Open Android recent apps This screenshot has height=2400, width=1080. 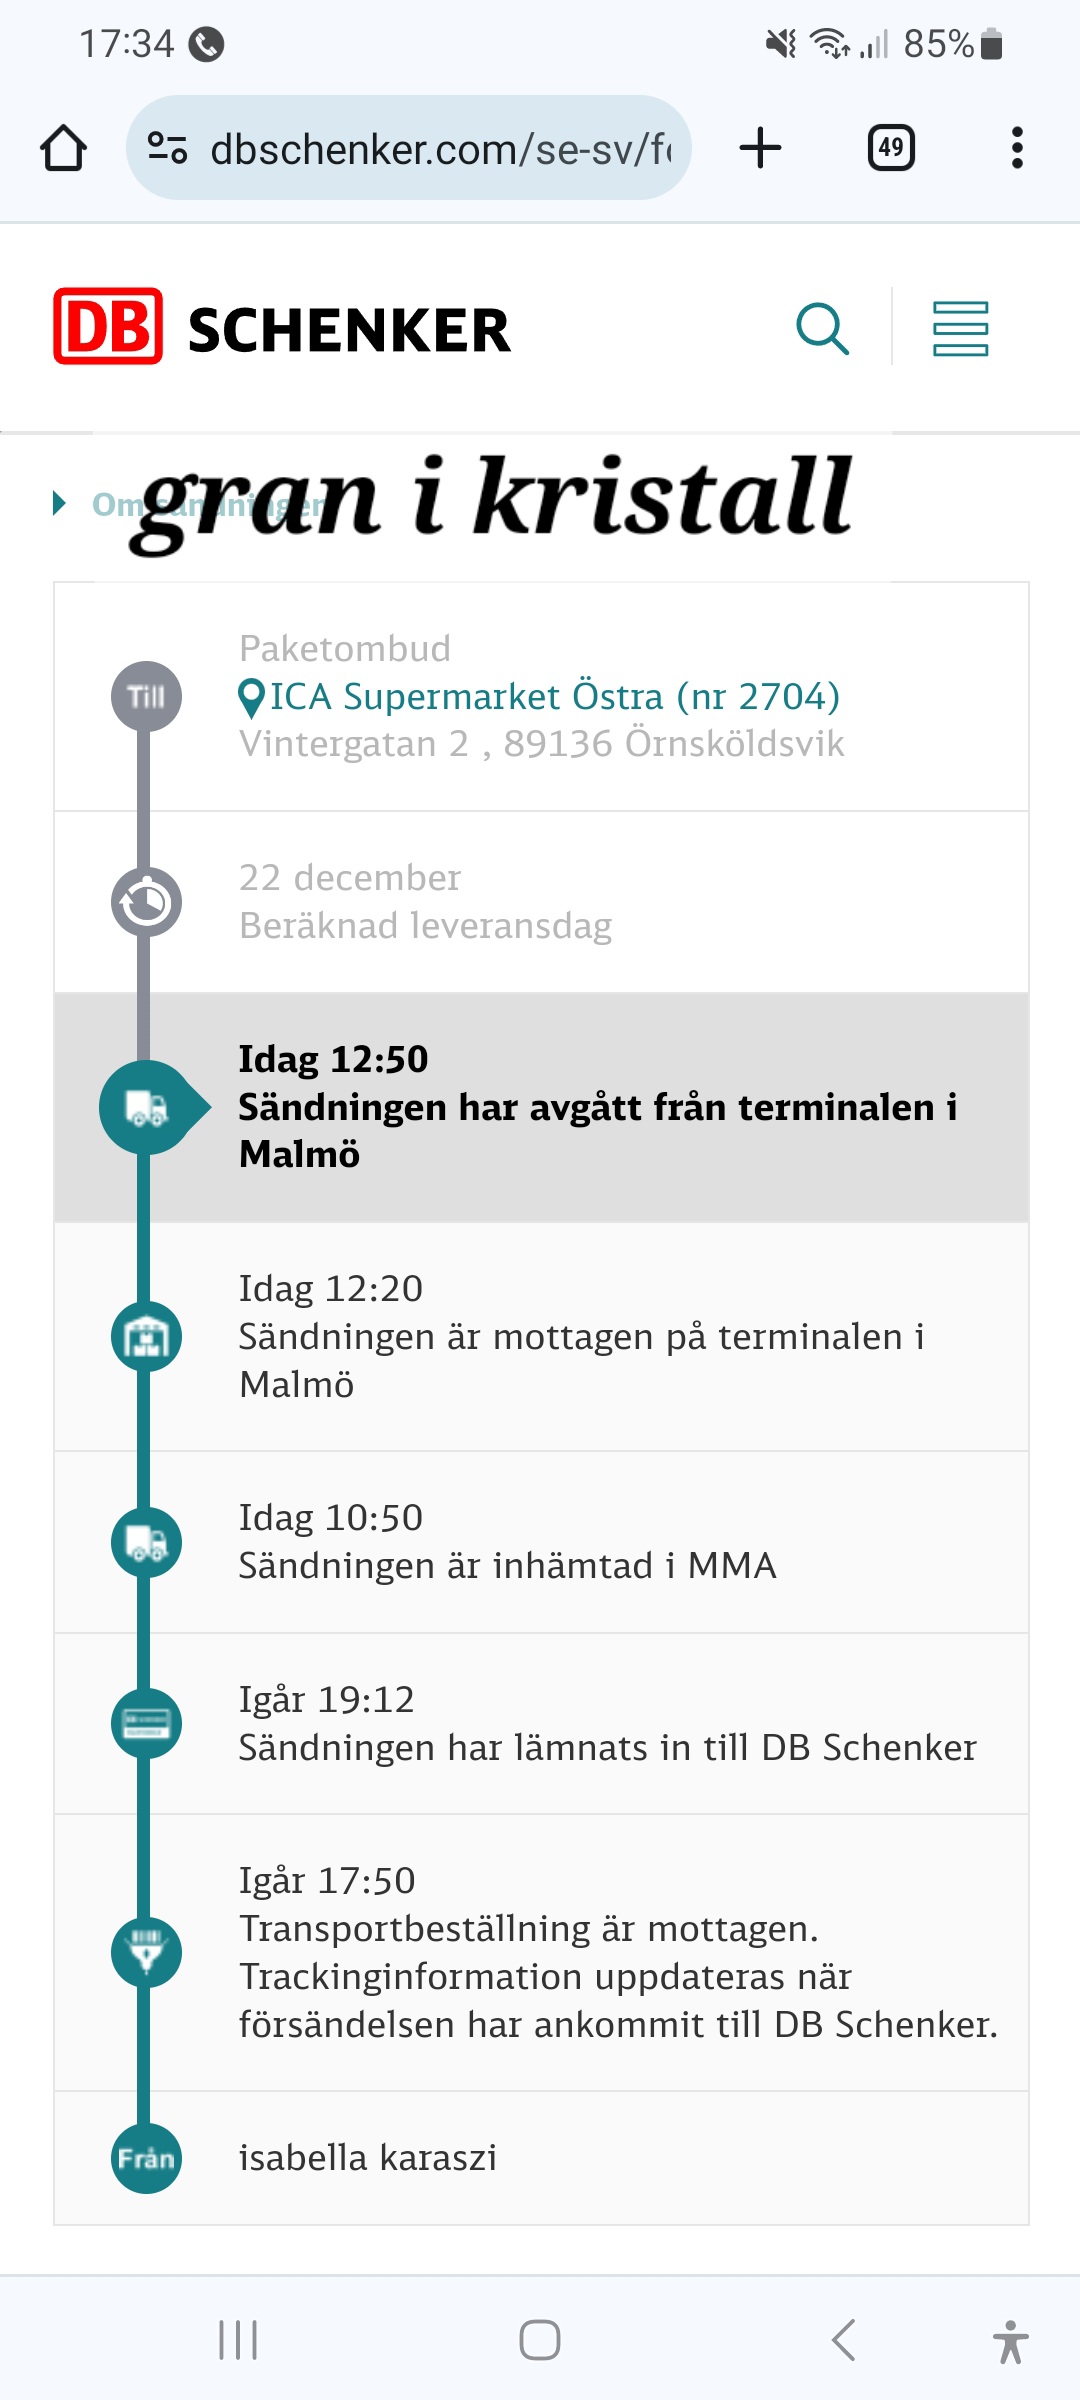(x=238, y=2340)
